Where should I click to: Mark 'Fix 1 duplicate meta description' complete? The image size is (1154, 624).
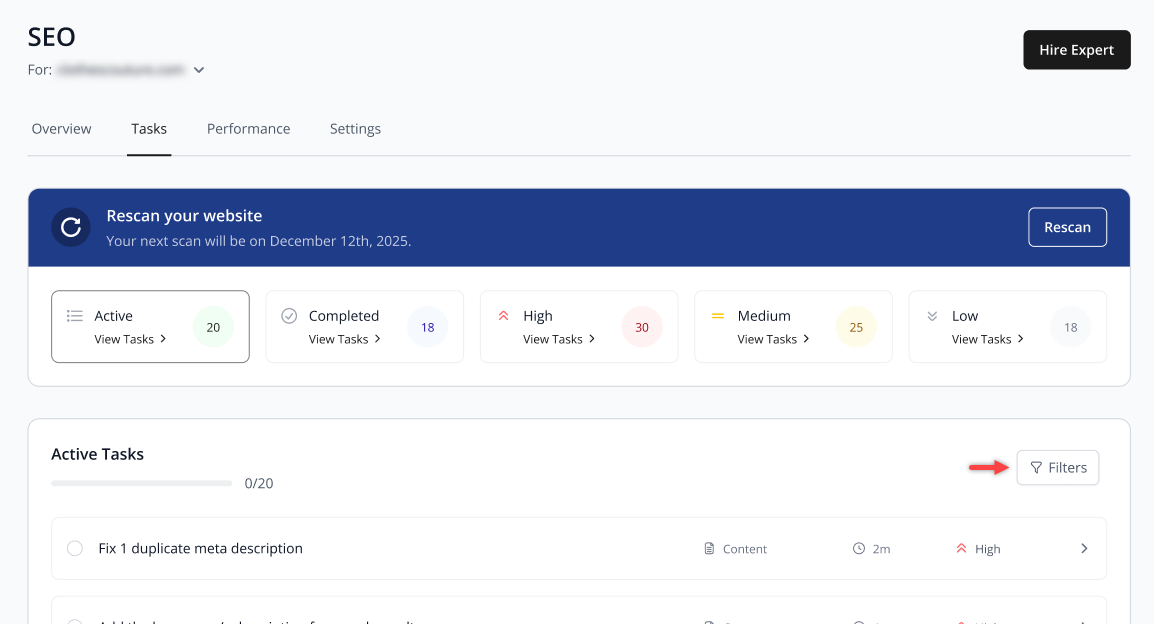pos(75,548)
